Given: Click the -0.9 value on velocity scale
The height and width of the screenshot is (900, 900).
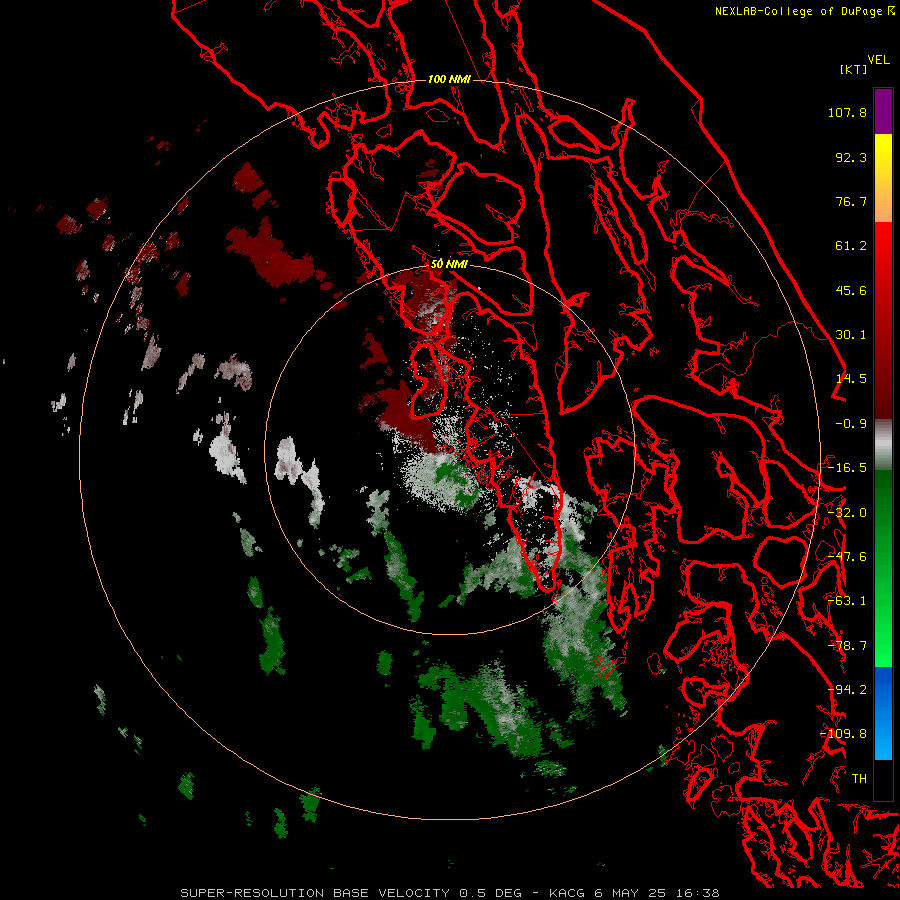Looking at the screenshot, I should click(x=851, y=424).
